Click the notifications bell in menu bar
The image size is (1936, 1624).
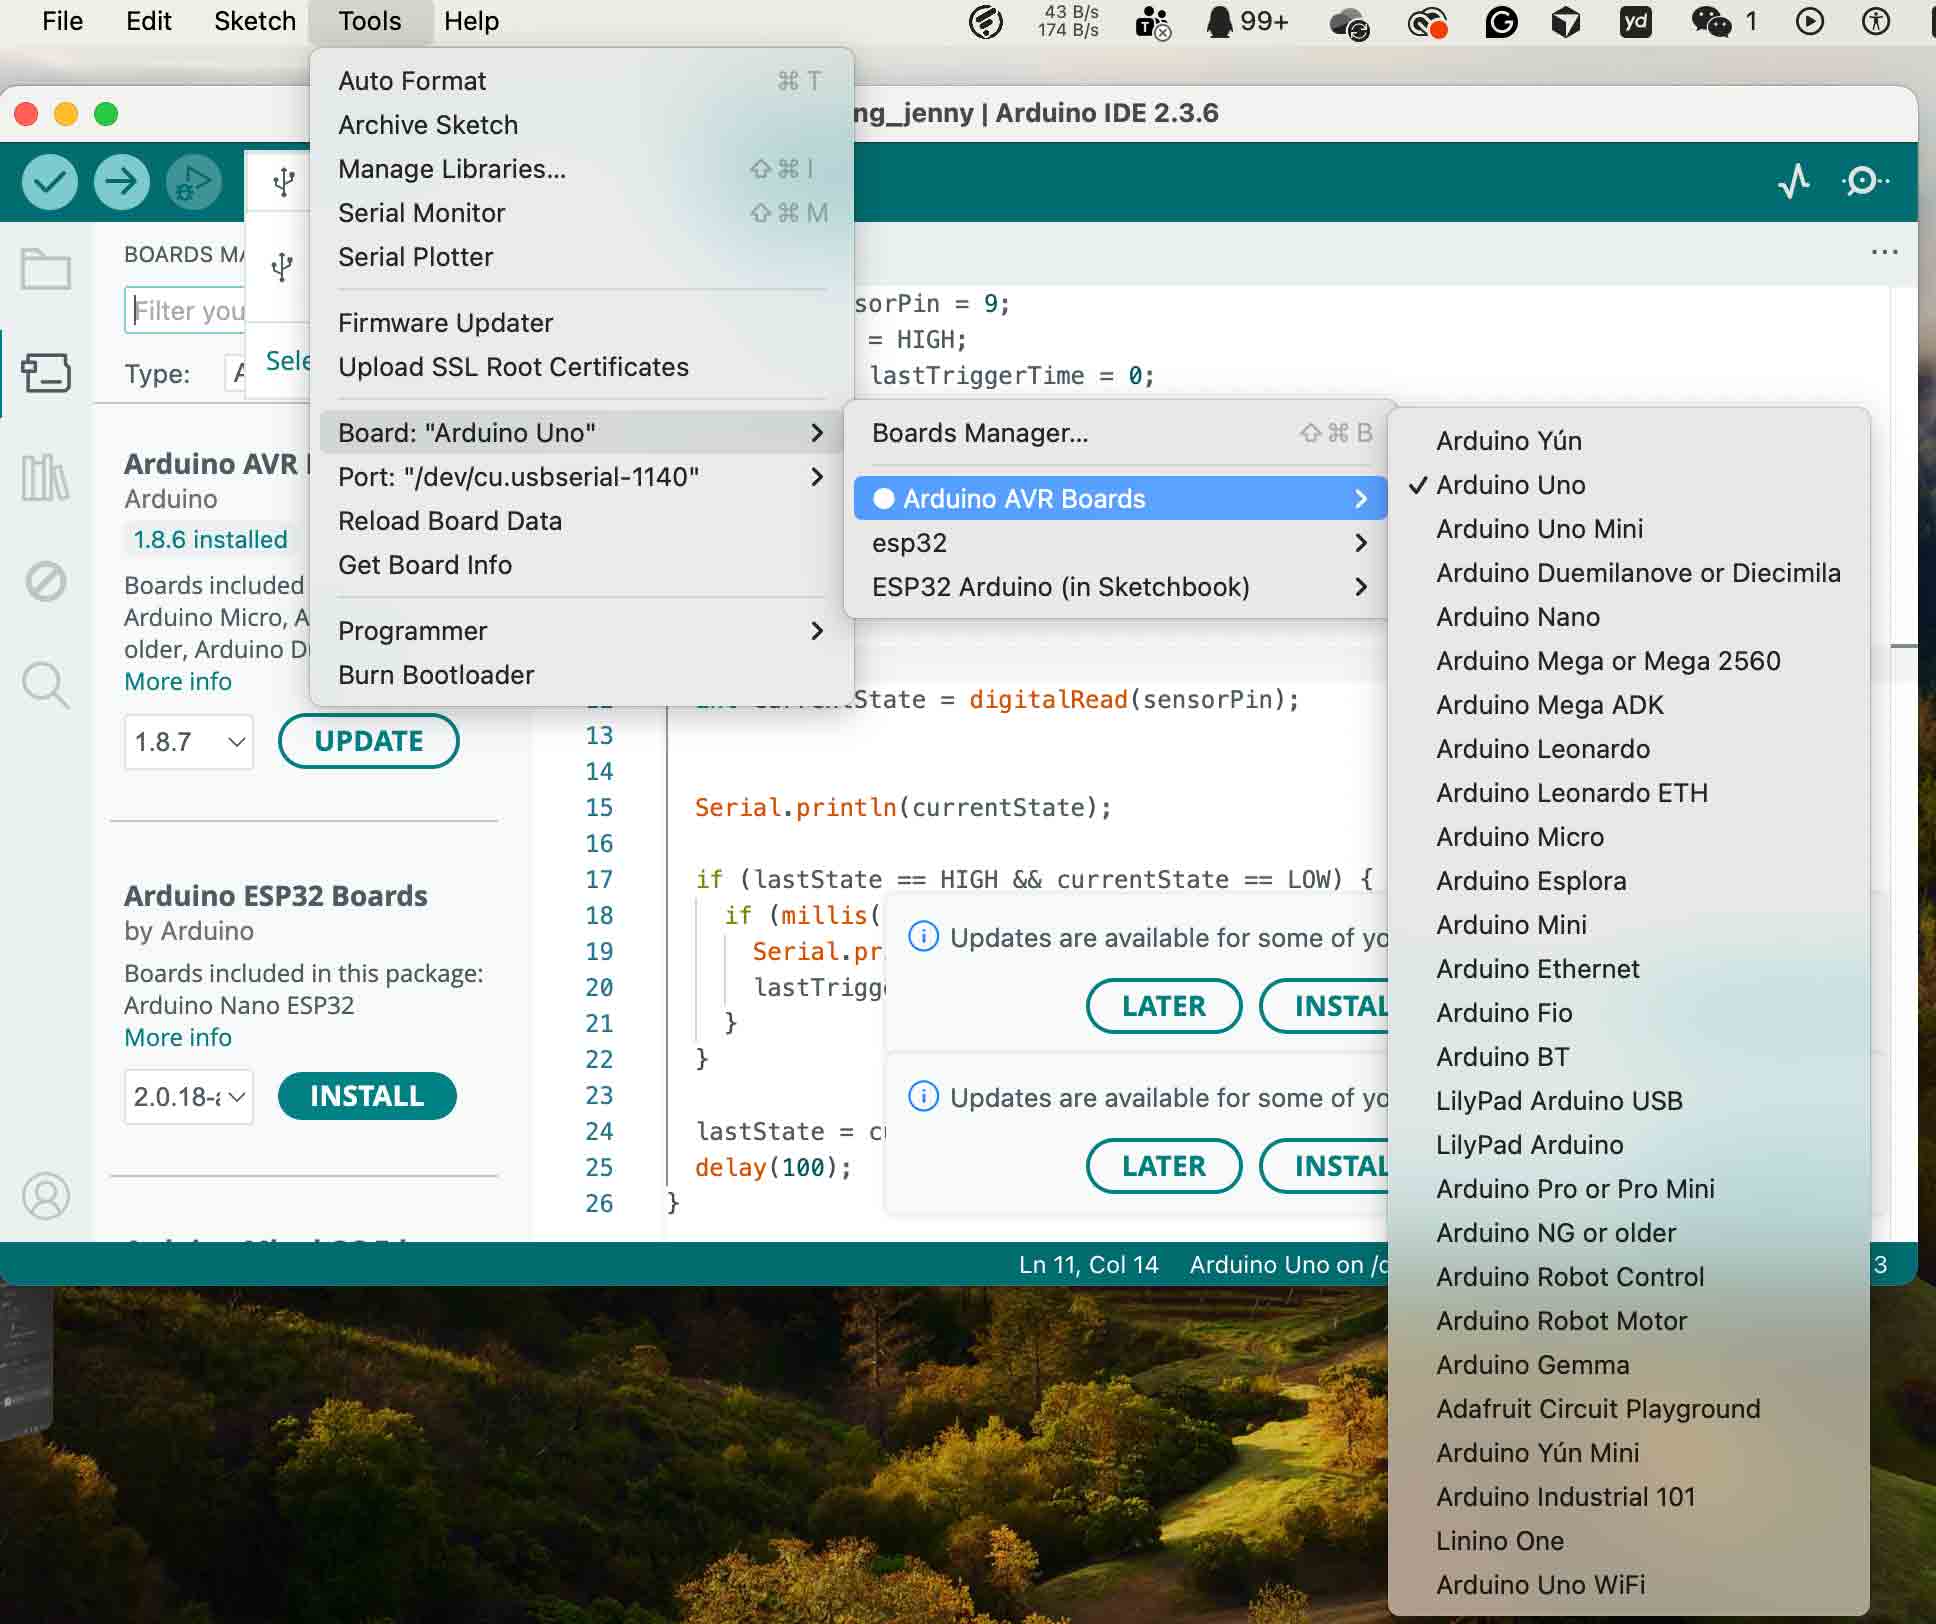(x=1220, y=20)
